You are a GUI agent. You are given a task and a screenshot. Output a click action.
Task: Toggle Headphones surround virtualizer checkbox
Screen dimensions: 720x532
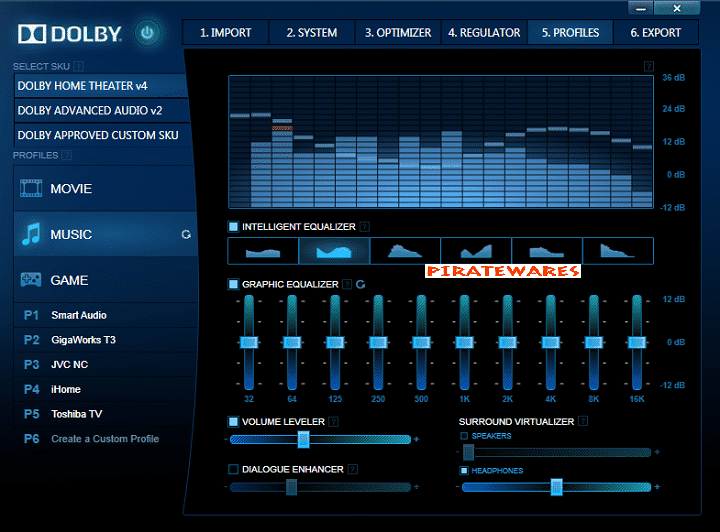point(464,470)
